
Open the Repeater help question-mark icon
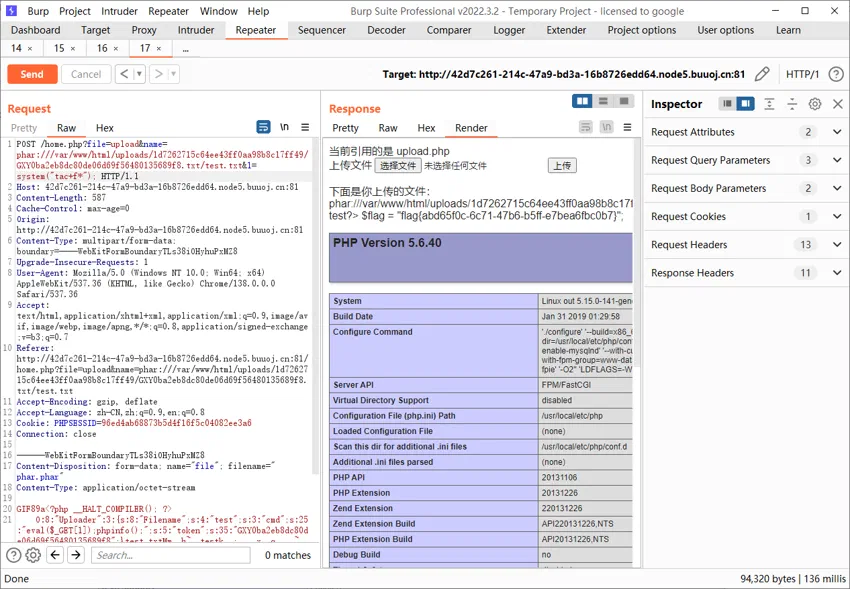click(x=836, y=74)
